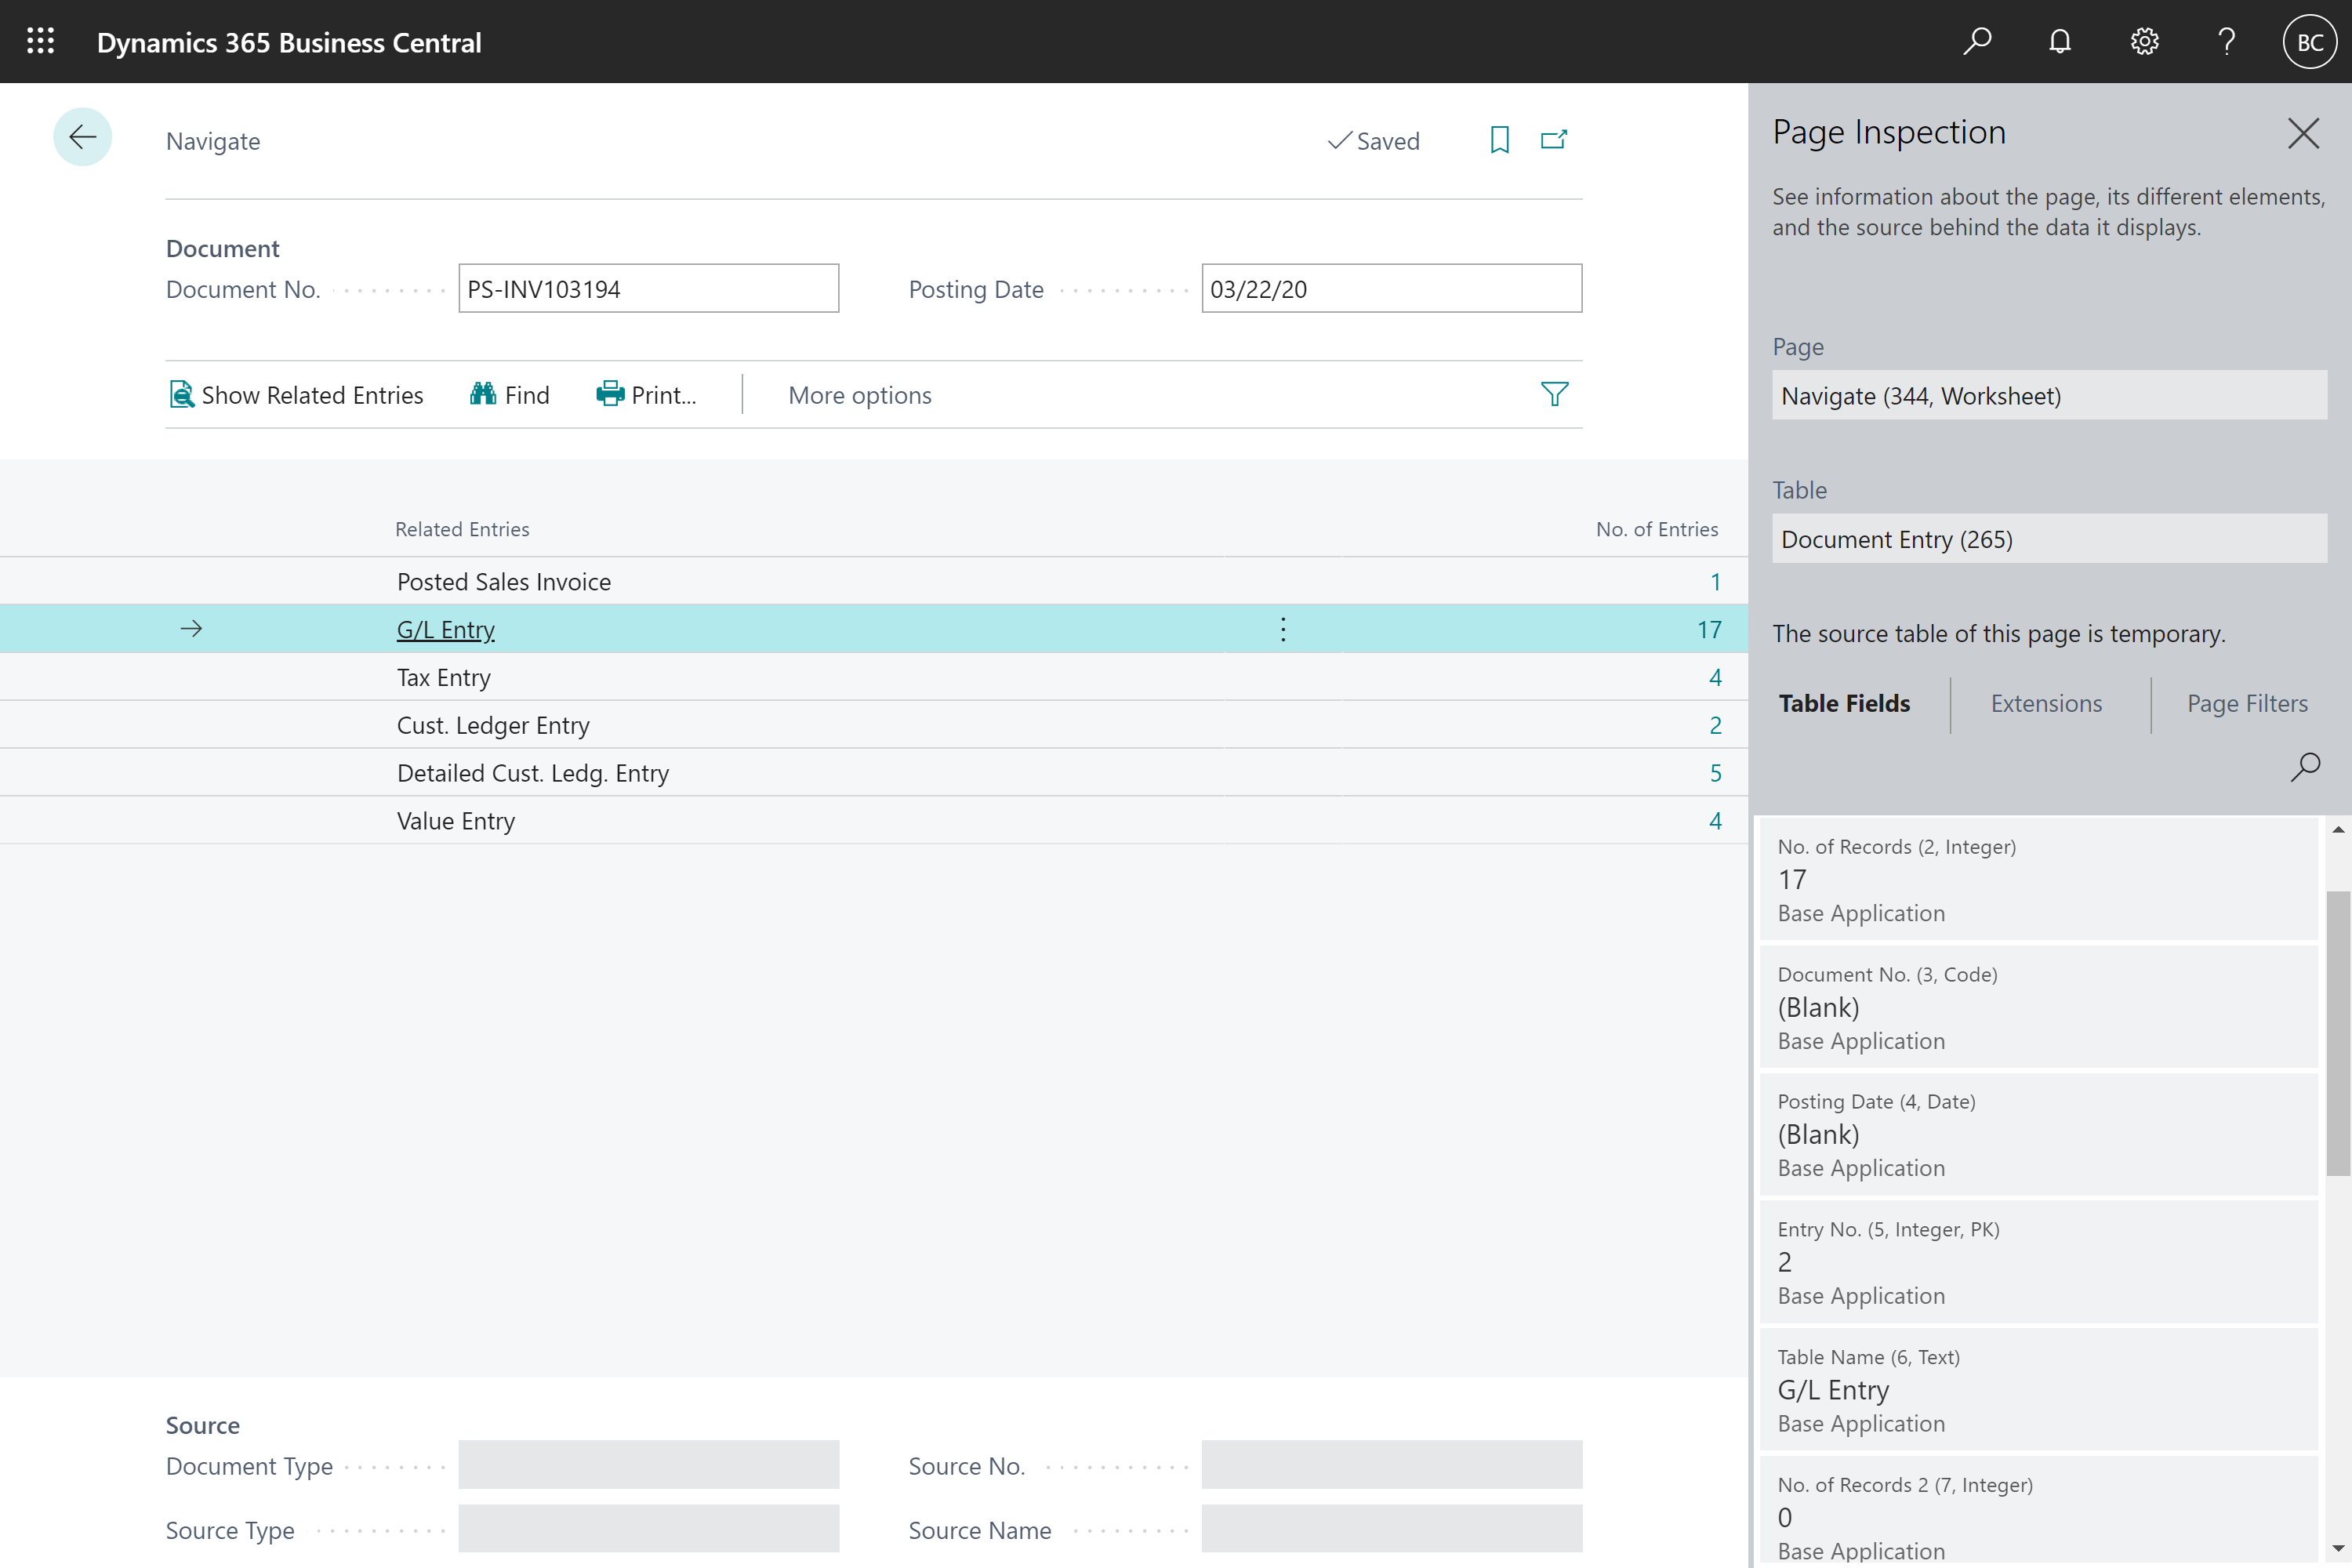Click the filter icon on entries list
The image size is (2352, 1568).
[1554, 394]
